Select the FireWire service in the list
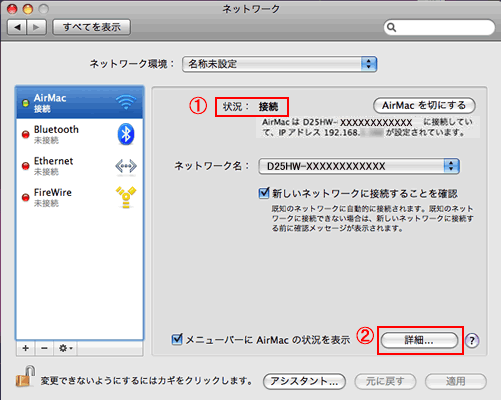Image resolution: width=501 pixels, height=400 pixels. (x=80, y=197)
